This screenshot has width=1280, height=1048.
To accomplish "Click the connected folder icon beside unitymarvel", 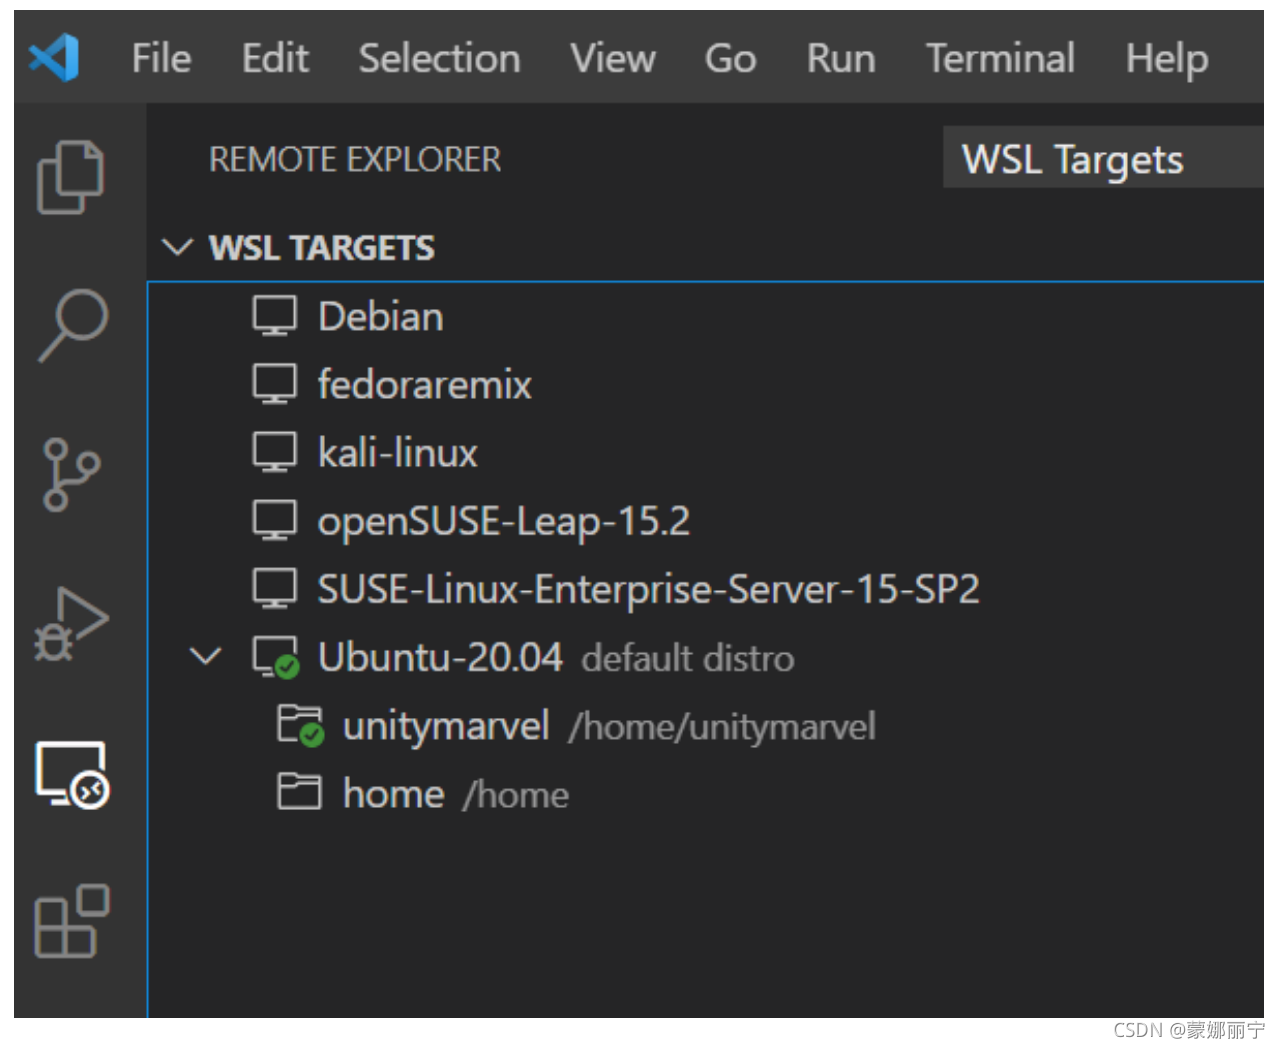I will tap(300, 726).
